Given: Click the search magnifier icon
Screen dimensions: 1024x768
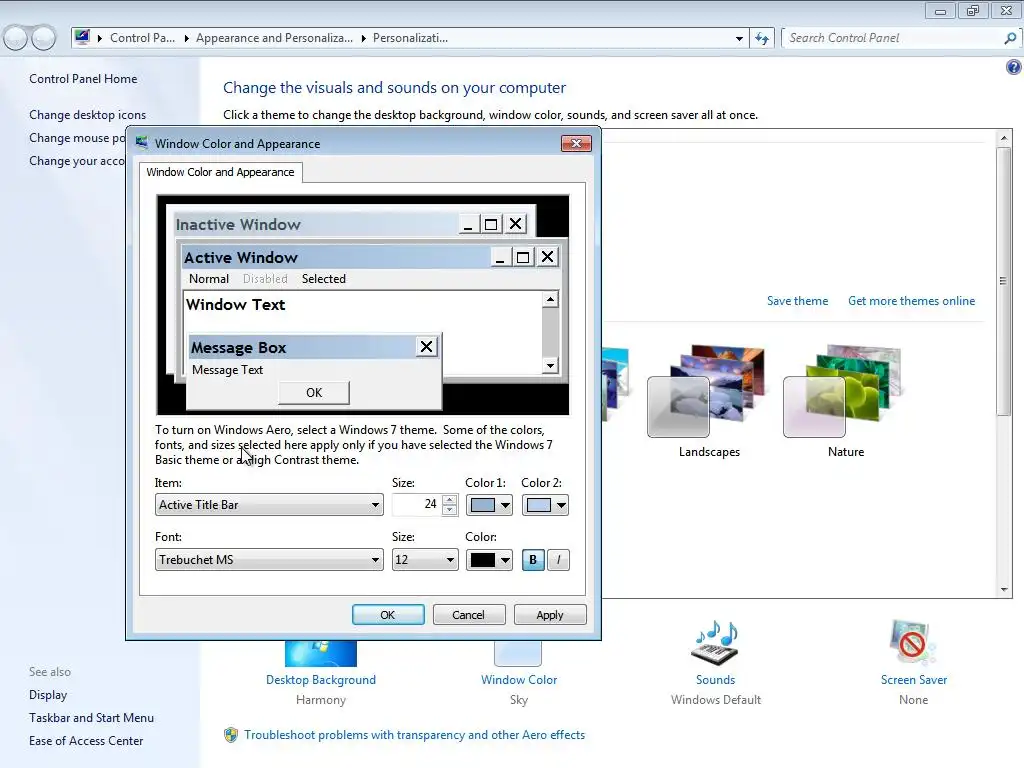Looking at the screenshot, I should point(1010,38).
